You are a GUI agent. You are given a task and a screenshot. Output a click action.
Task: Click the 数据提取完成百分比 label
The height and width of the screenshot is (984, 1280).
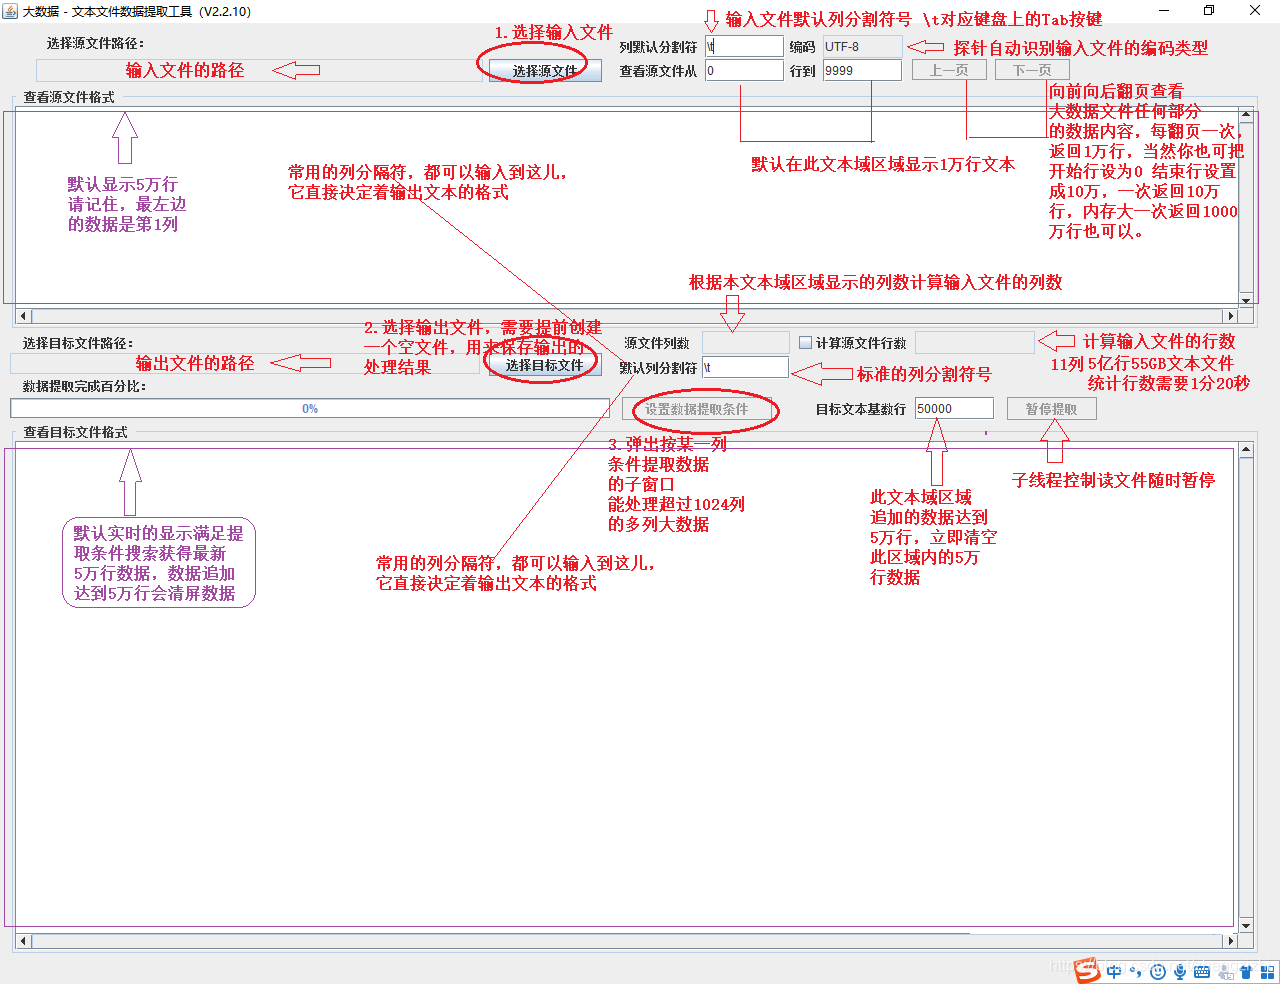(x=84, y=386)
